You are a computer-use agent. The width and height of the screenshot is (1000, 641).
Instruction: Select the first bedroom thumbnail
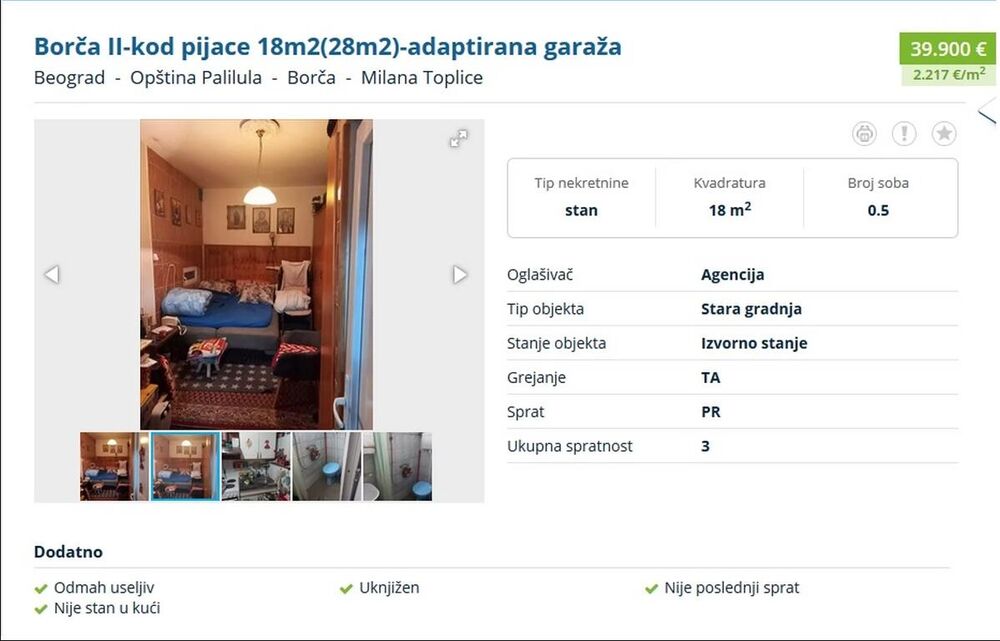[114, 466]
